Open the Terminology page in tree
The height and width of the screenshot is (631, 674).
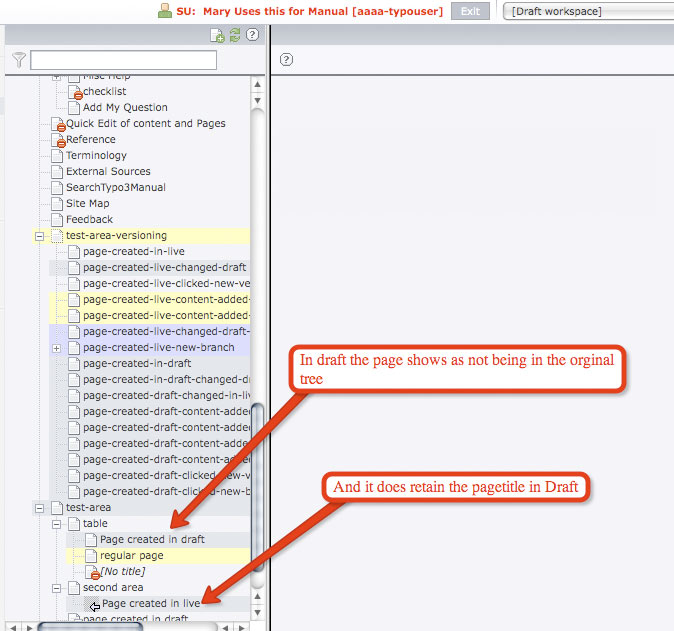(x=96, y=156)
